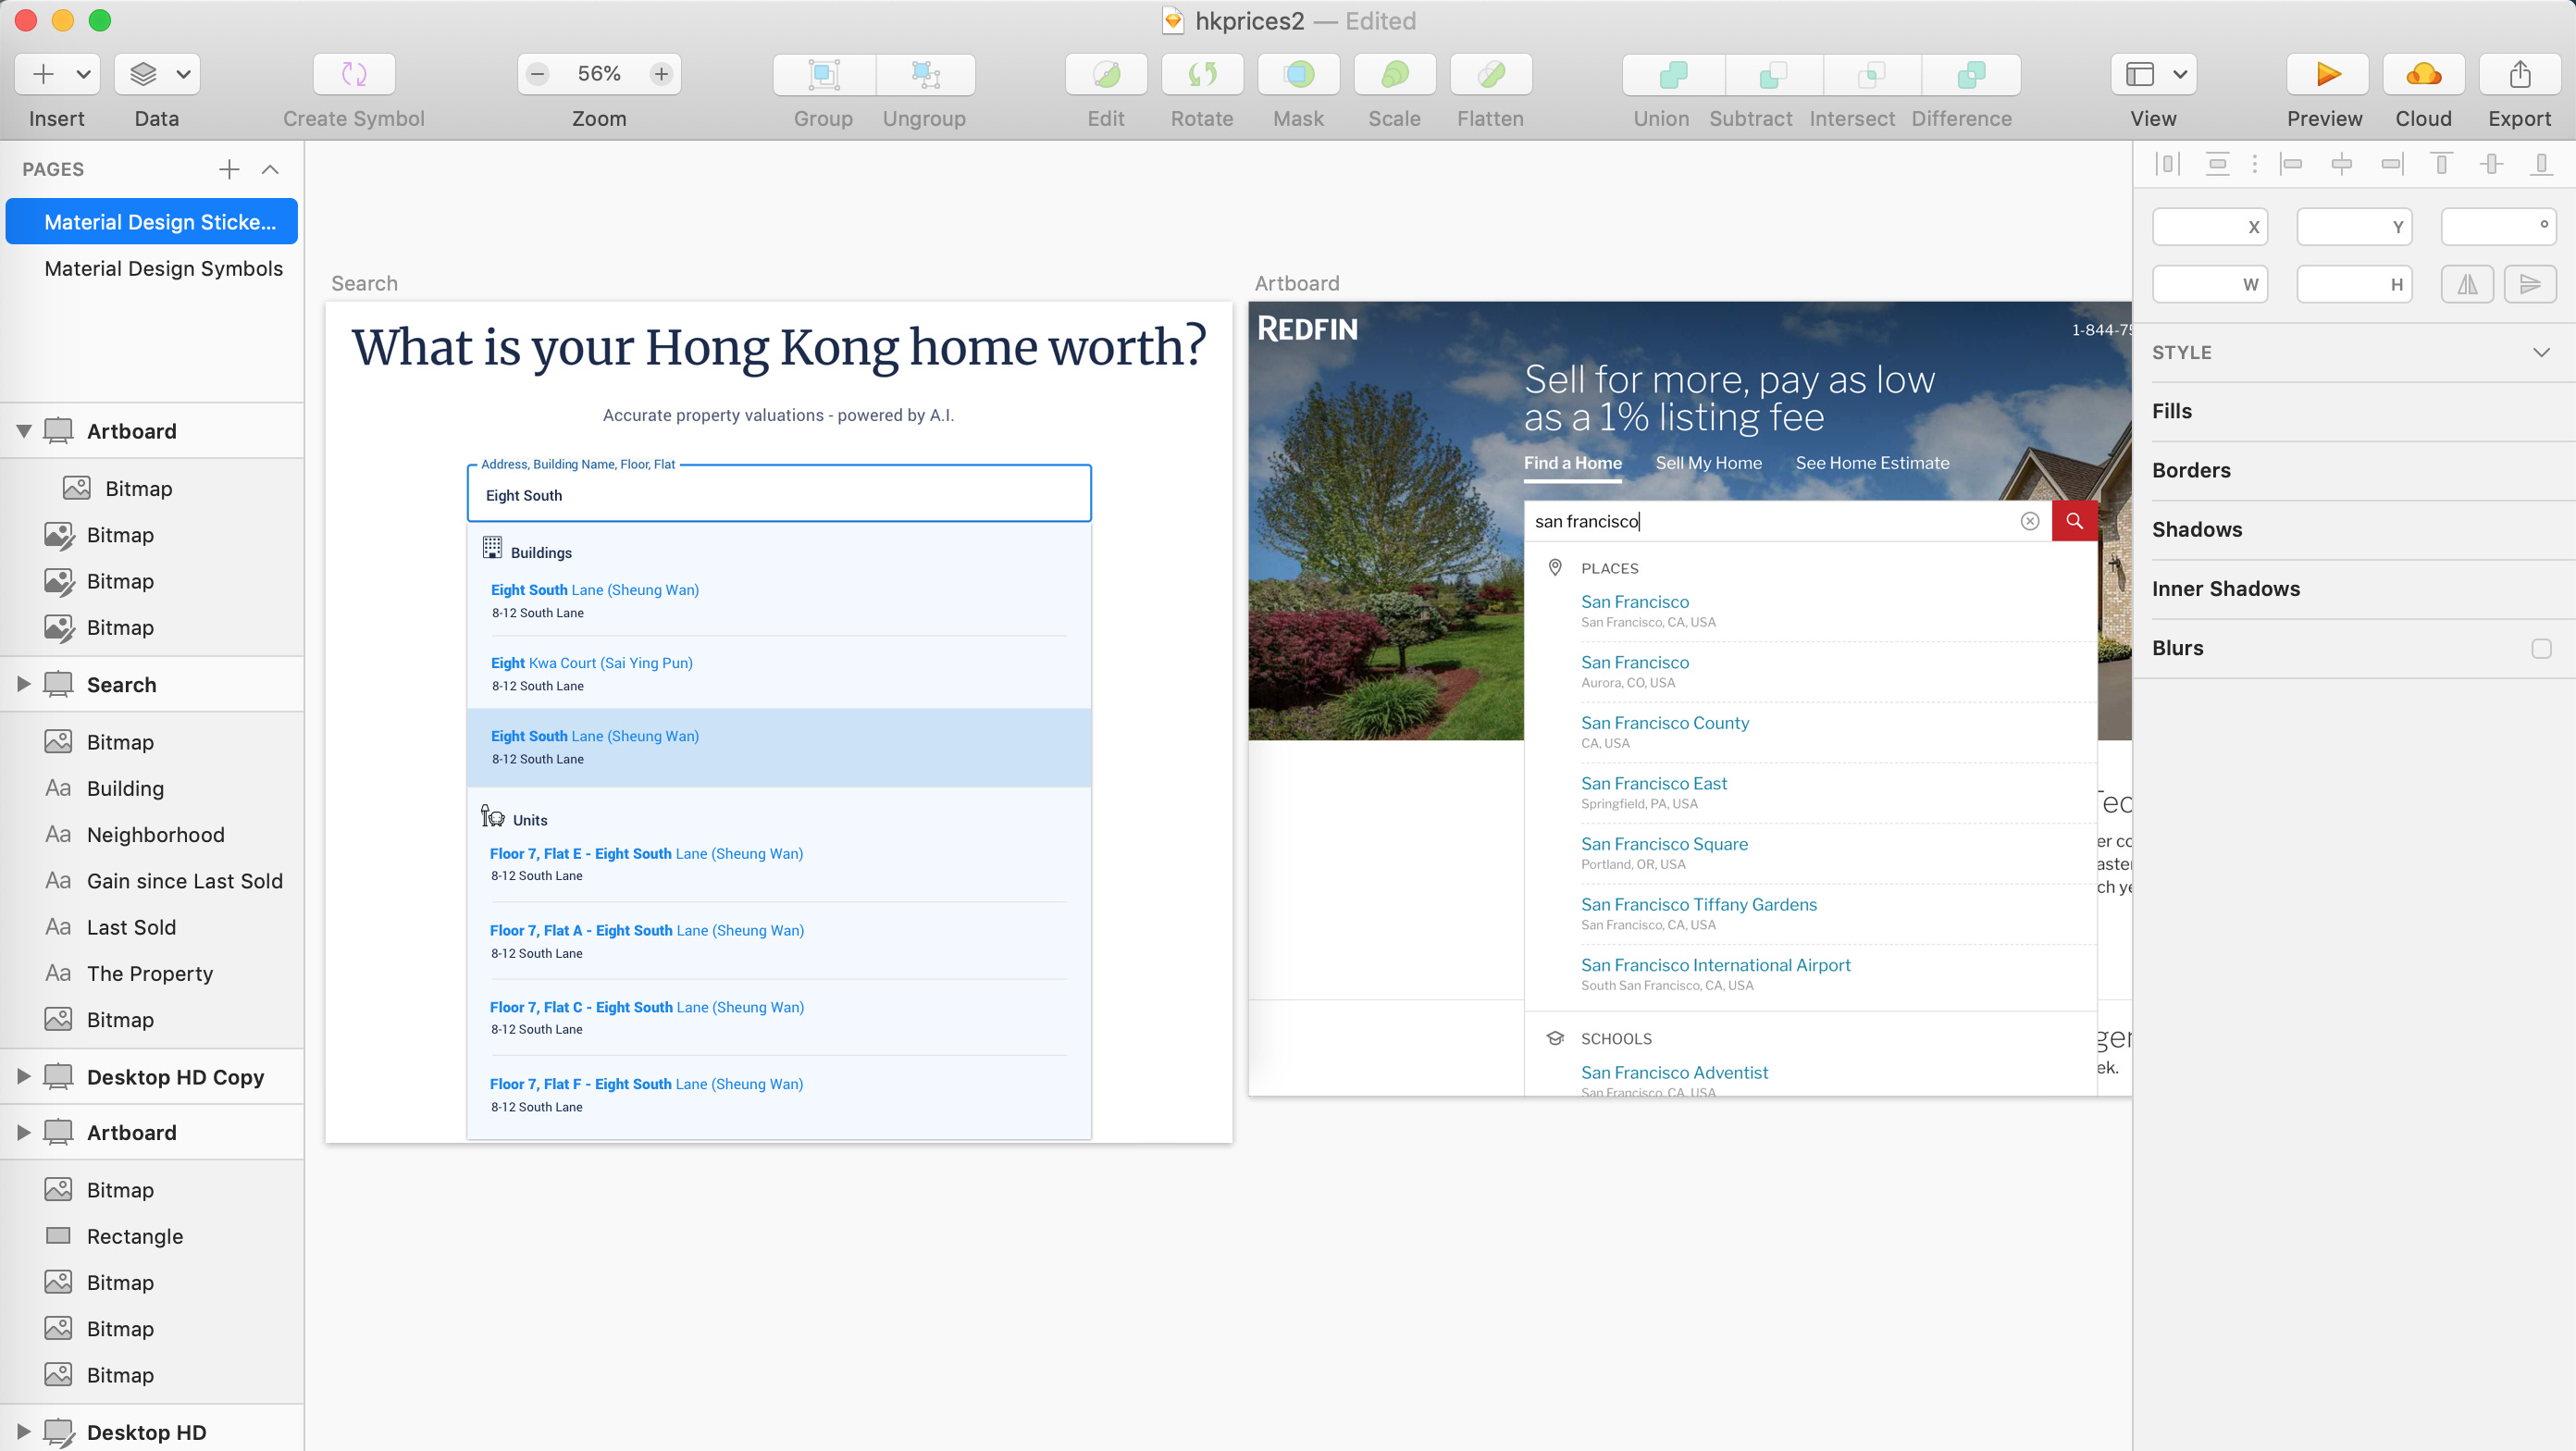Screen dimensions: 2576x1451
Task: Click the Preview play icon
Action: click(x=2327, y=74)
